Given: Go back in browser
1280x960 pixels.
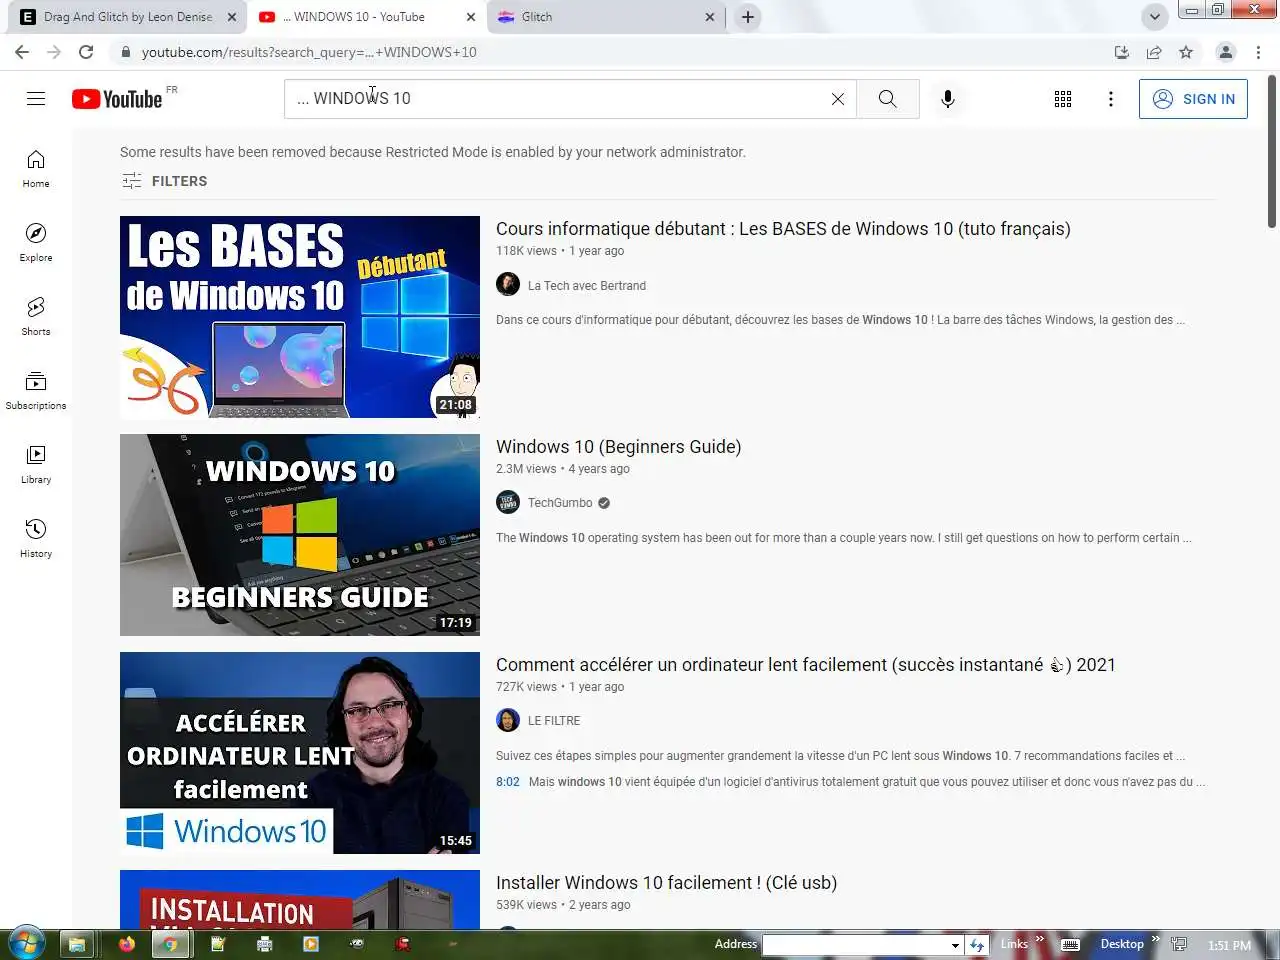Looking at the screenshot, I should point(22,52).
